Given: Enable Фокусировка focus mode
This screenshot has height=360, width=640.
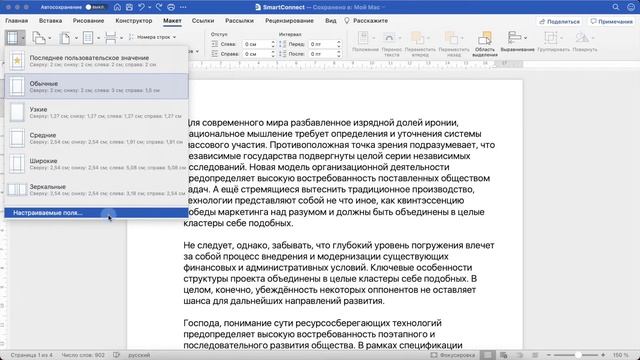Looking at the screenshot, I should click(x=452, y=355).
